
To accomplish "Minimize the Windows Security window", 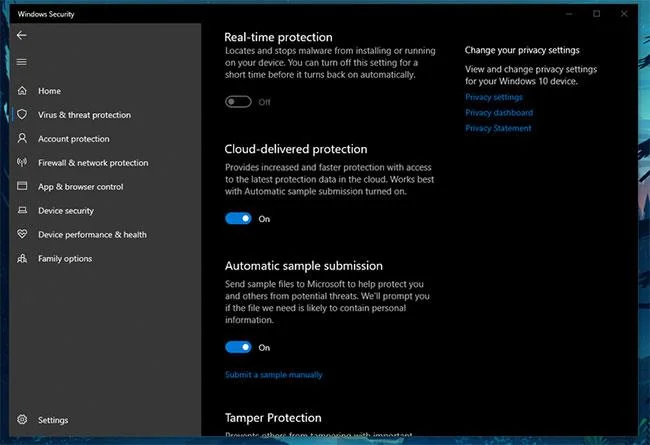I will pos(569,14).
